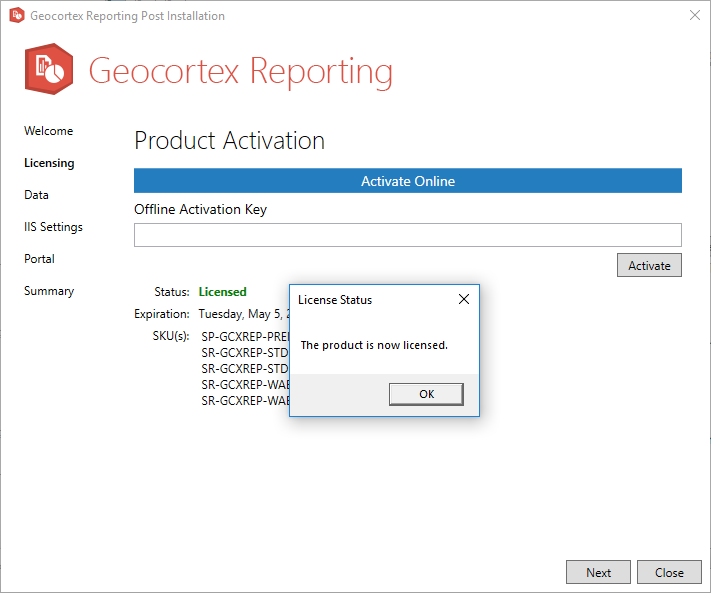Screen dimensions: 711x593
Task: Click into the Offline Activation Key field
Action: coord(407,235)
